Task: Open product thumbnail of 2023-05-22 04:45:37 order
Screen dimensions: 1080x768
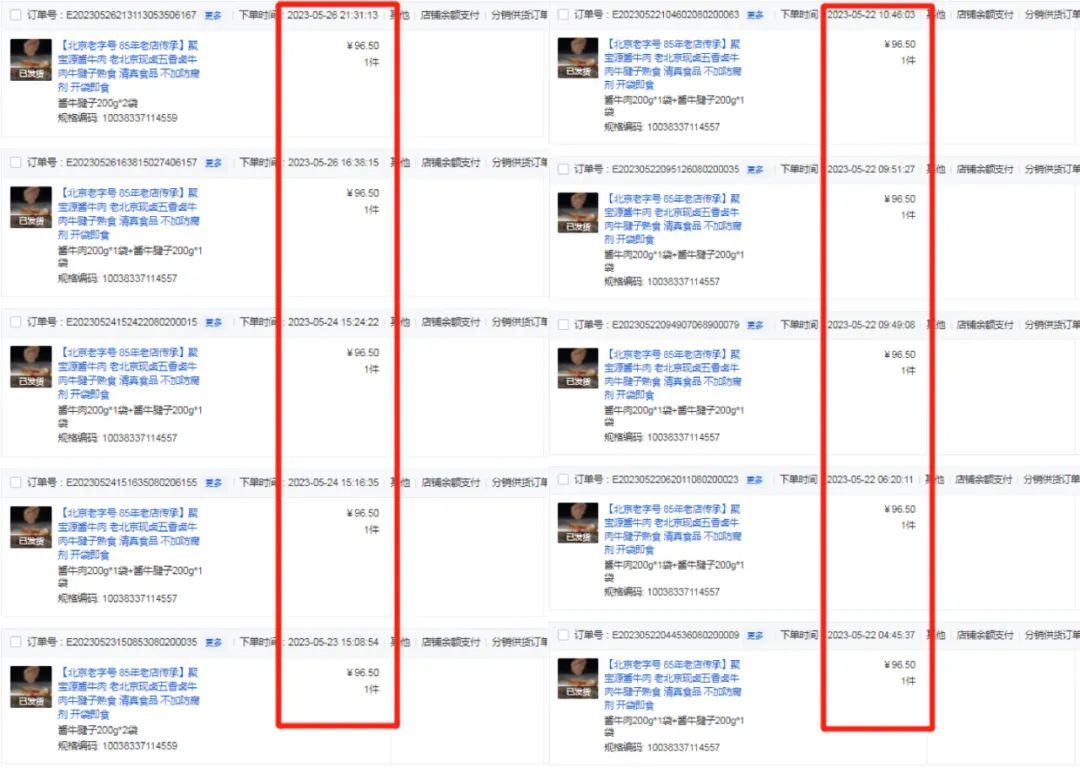Action: tap(578, 678)
